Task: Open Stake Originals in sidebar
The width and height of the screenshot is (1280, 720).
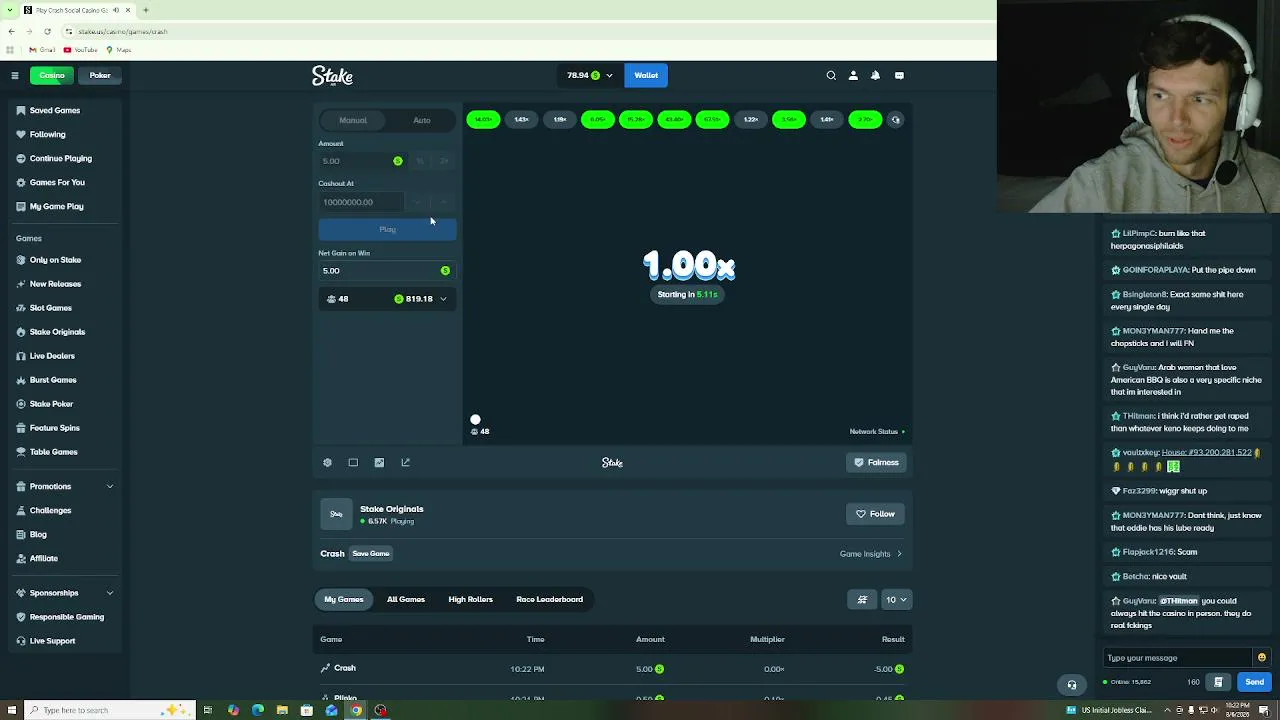Action: click(57, 332)
